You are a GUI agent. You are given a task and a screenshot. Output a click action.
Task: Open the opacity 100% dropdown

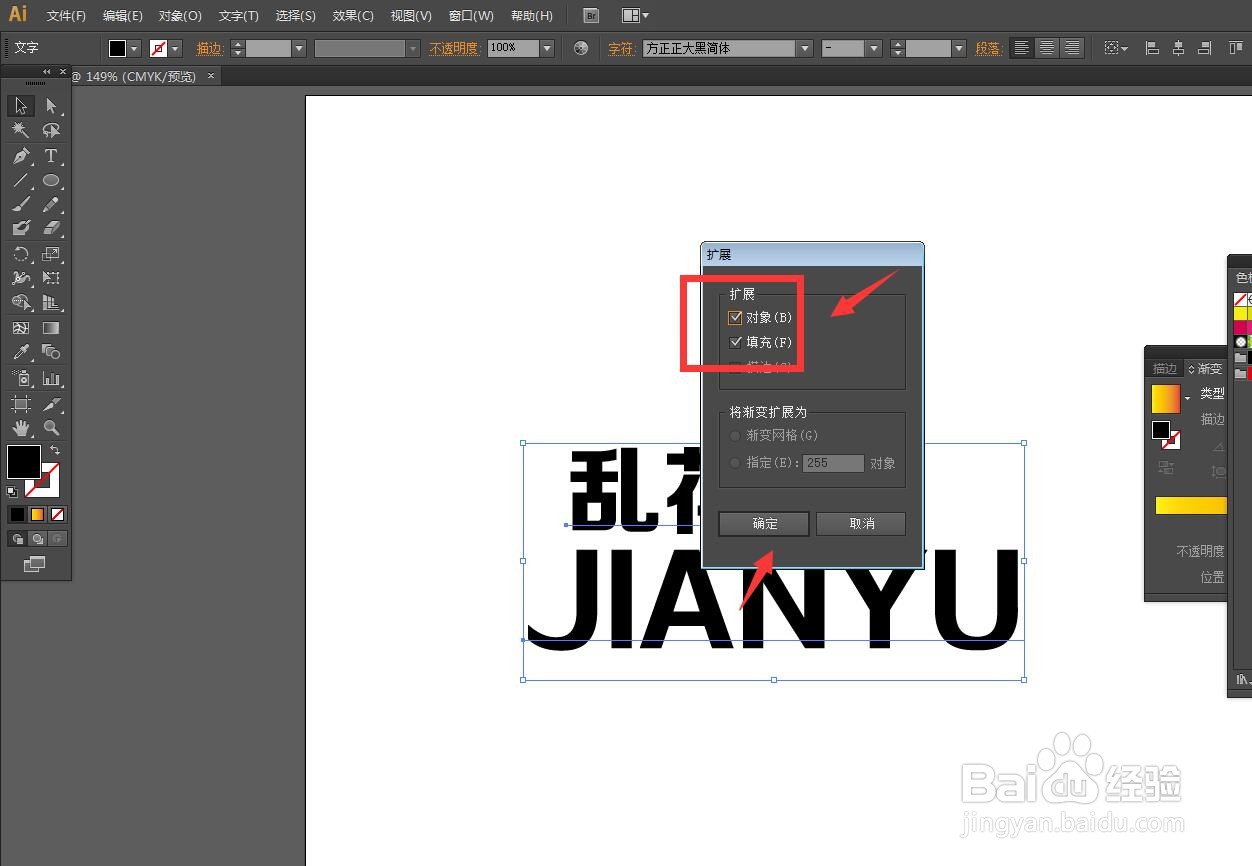[546, 47]
